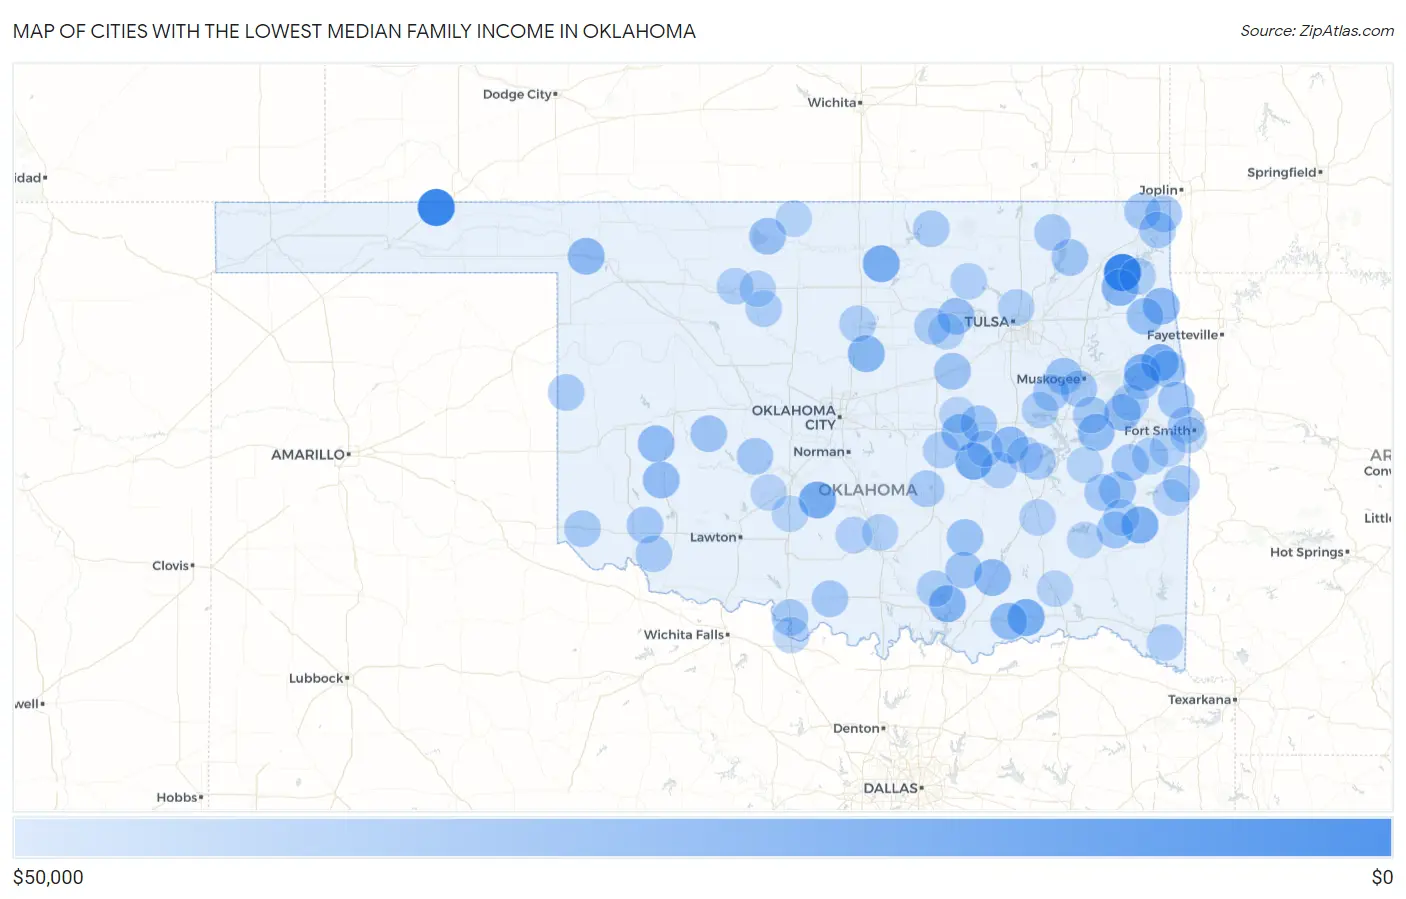
Task: Click the Lawton city label
Action: (713, 537)
